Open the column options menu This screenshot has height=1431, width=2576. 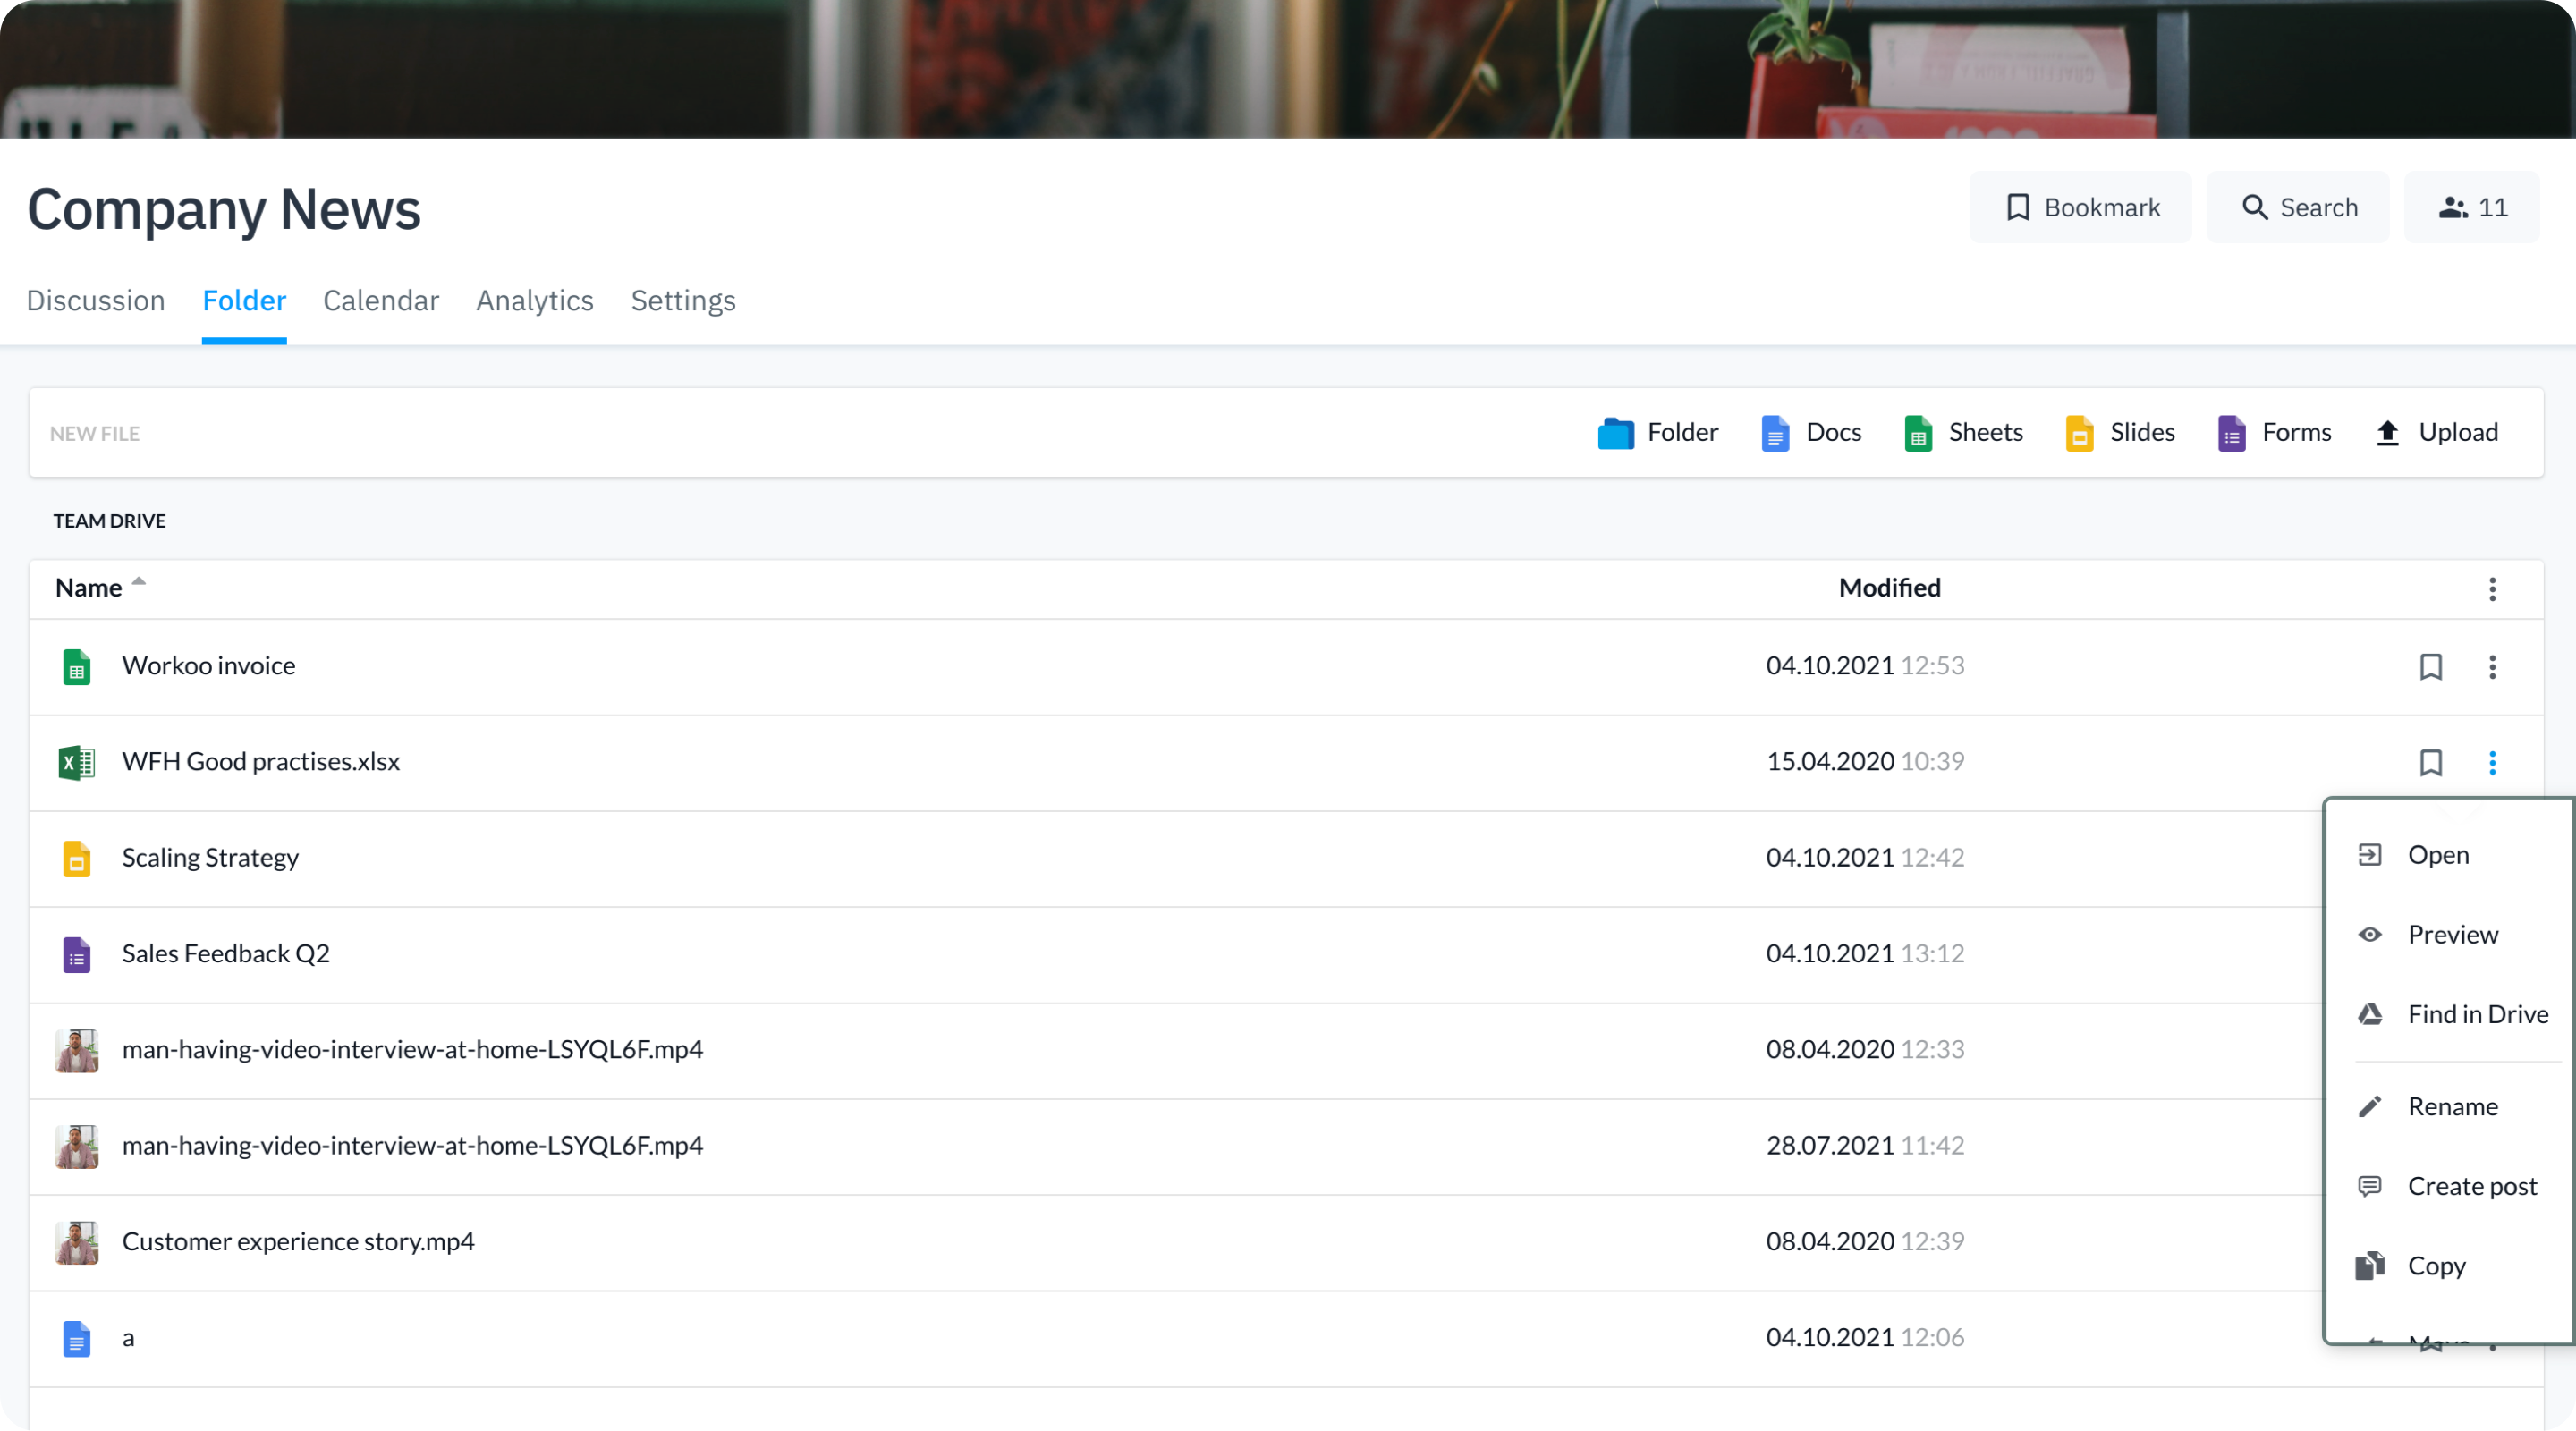click(x=2492, y=589)
